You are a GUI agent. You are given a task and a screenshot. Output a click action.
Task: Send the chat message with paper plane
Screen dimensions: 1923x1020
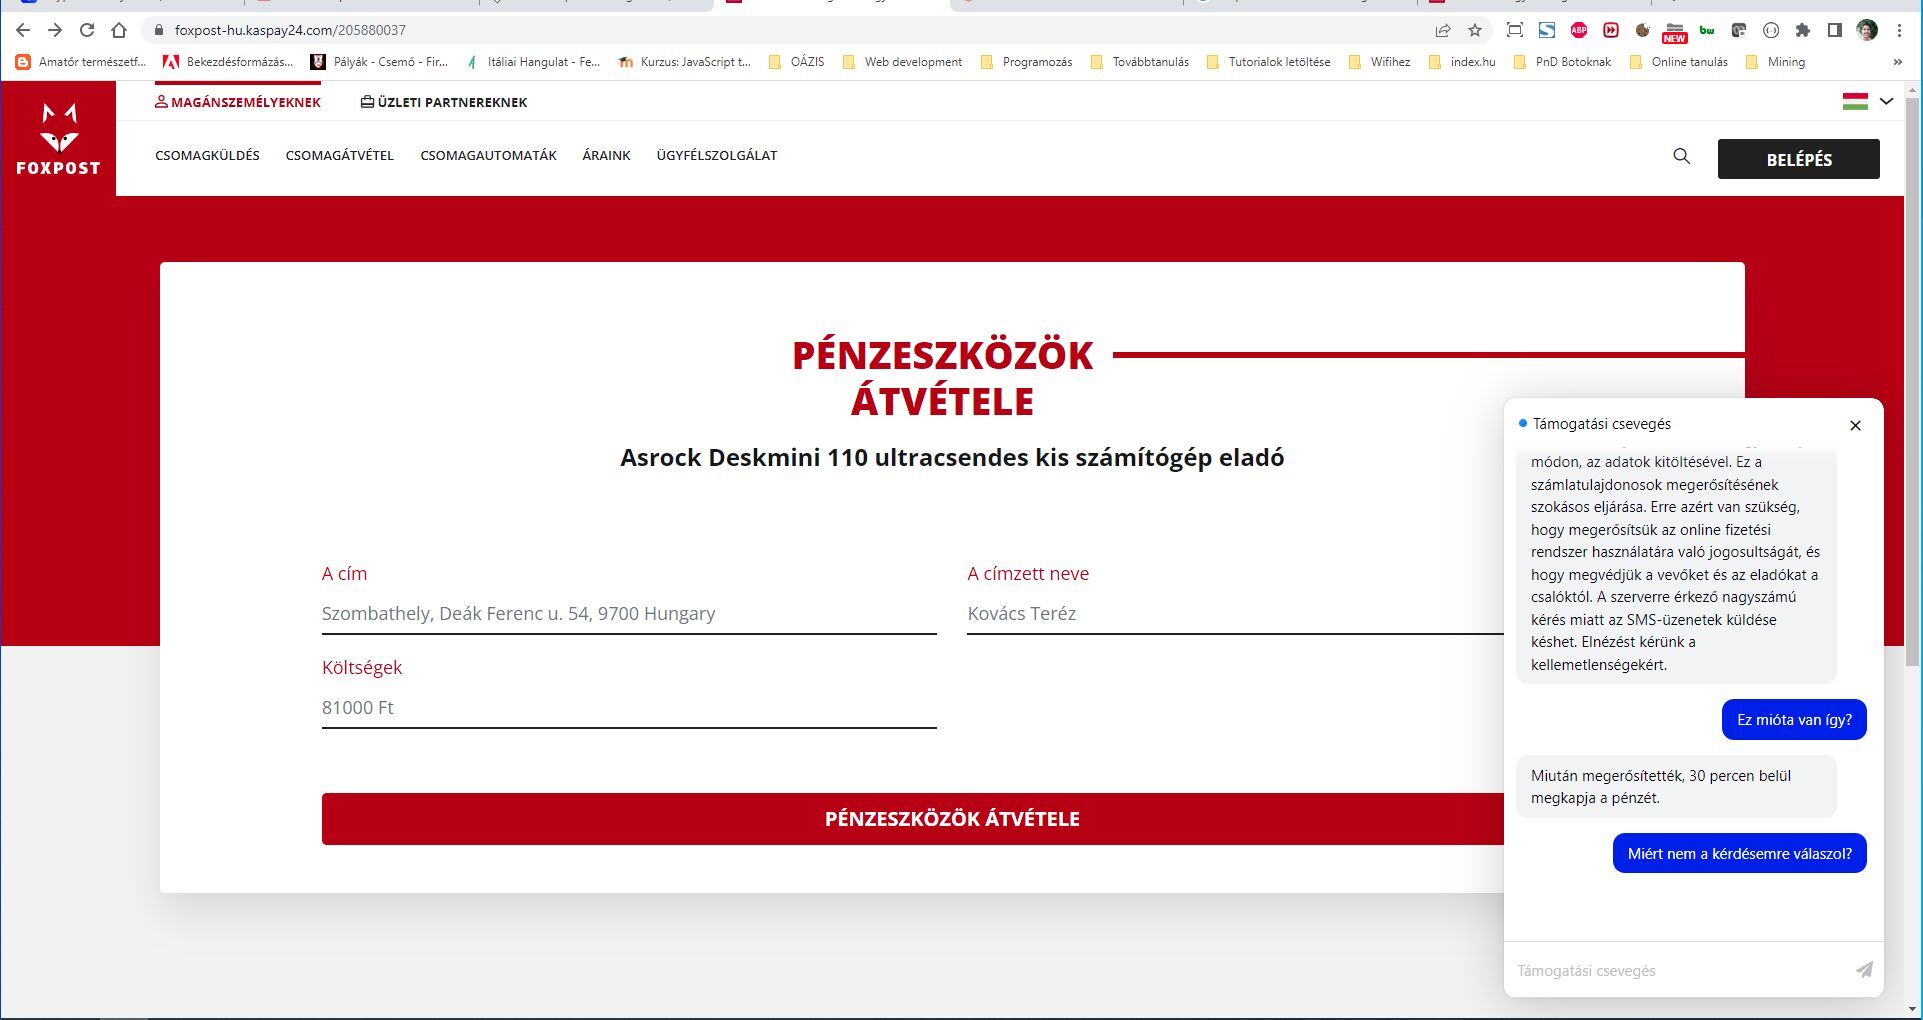coord(1864,970)
